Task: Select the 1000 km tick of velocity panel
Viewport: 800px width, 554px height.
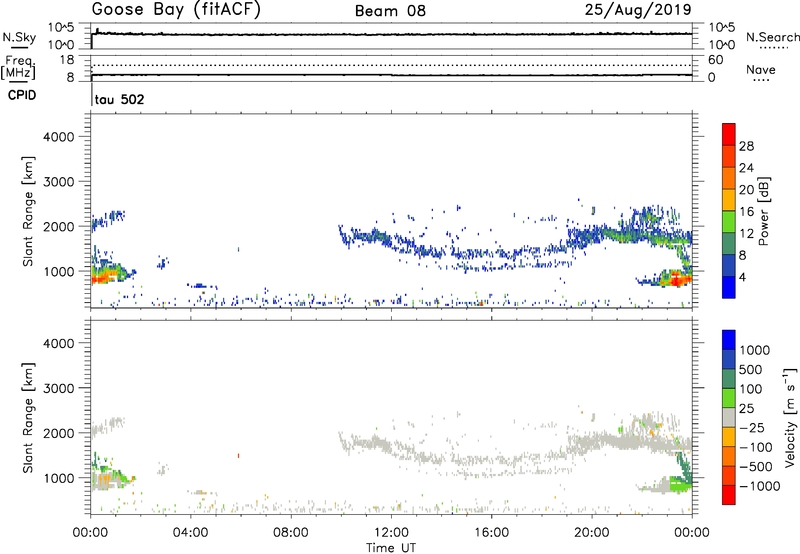Action: [x=58, y=477]
